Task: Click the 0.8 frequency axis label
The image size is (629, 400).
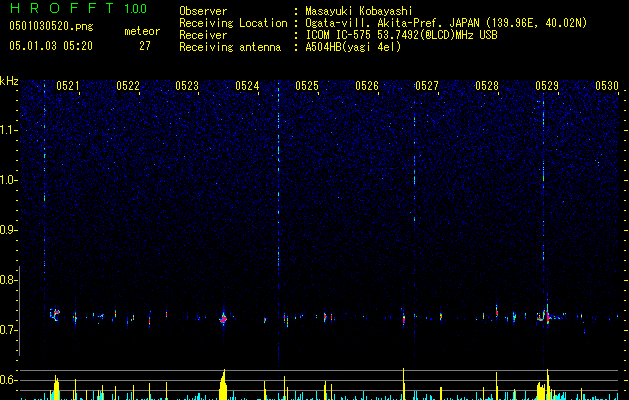Action: 8,280
